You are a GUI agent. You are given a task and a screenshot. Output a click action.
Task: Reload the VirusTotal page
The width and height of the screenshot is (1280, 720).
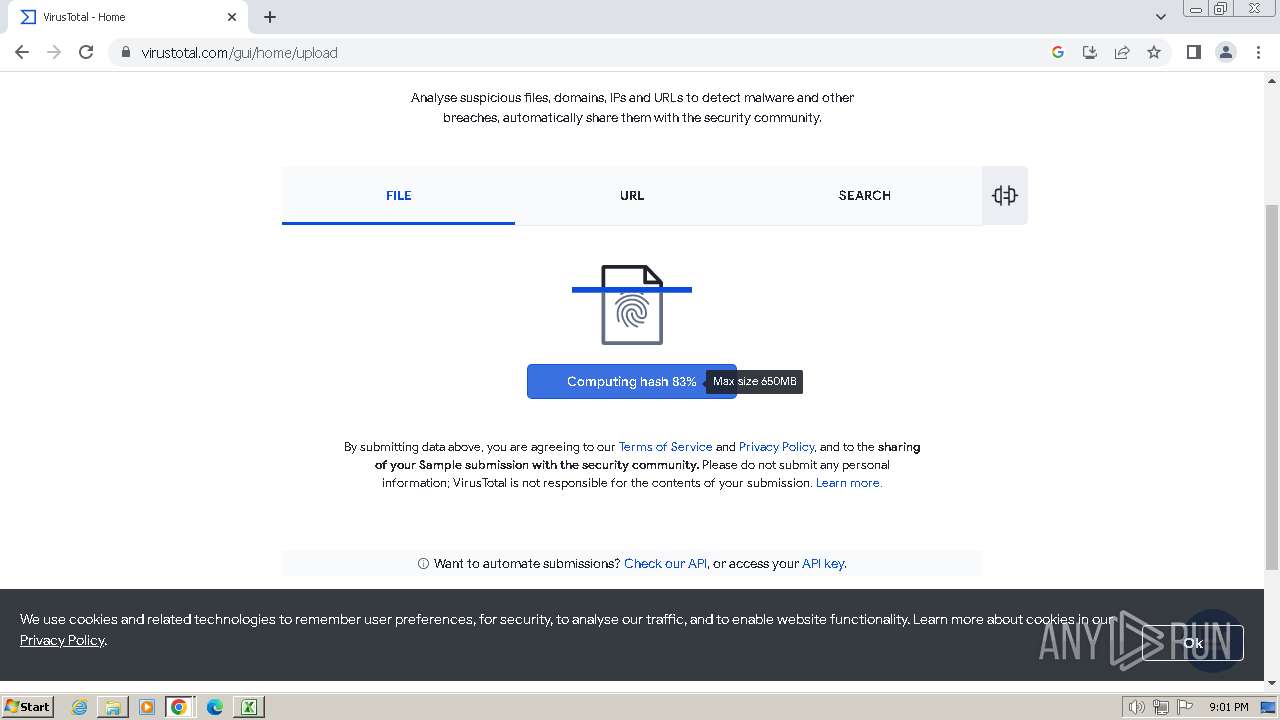[86, 52]
